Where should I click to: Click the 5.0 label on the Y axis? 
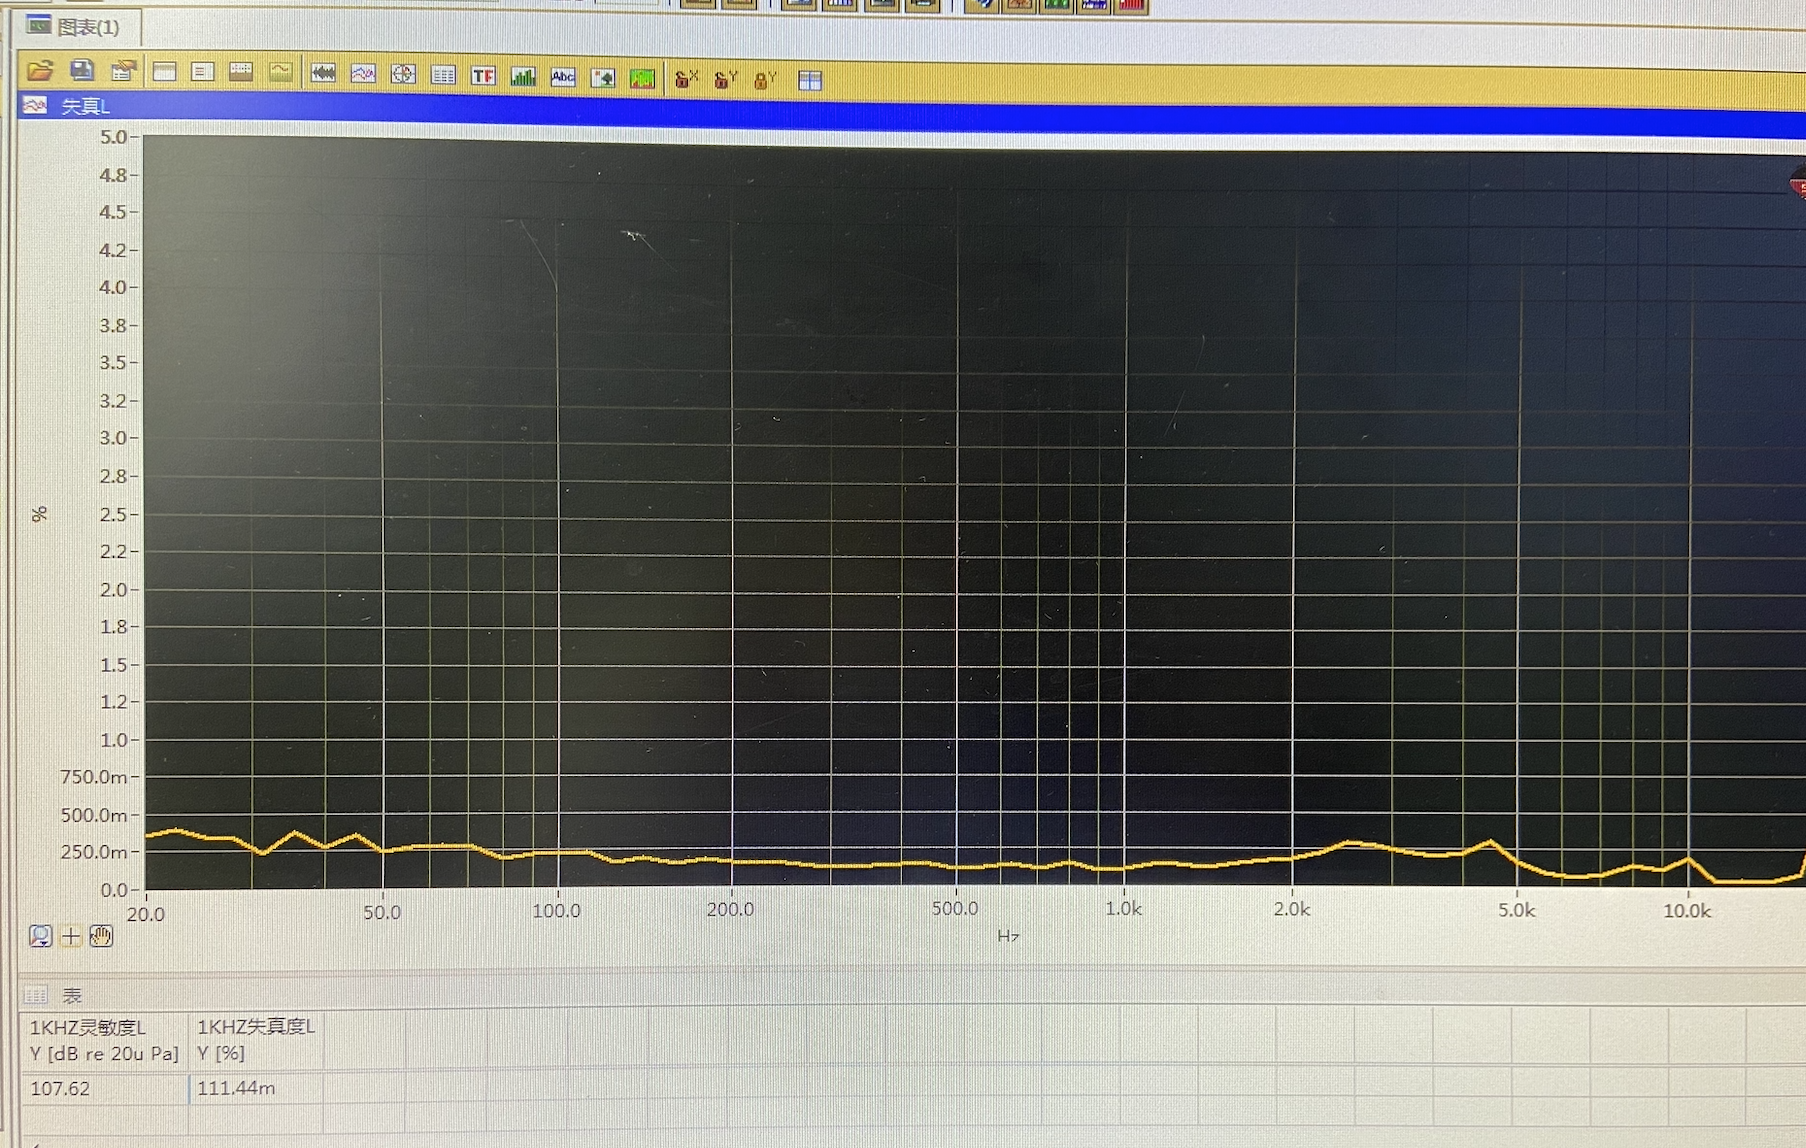(x=113, y=136)
